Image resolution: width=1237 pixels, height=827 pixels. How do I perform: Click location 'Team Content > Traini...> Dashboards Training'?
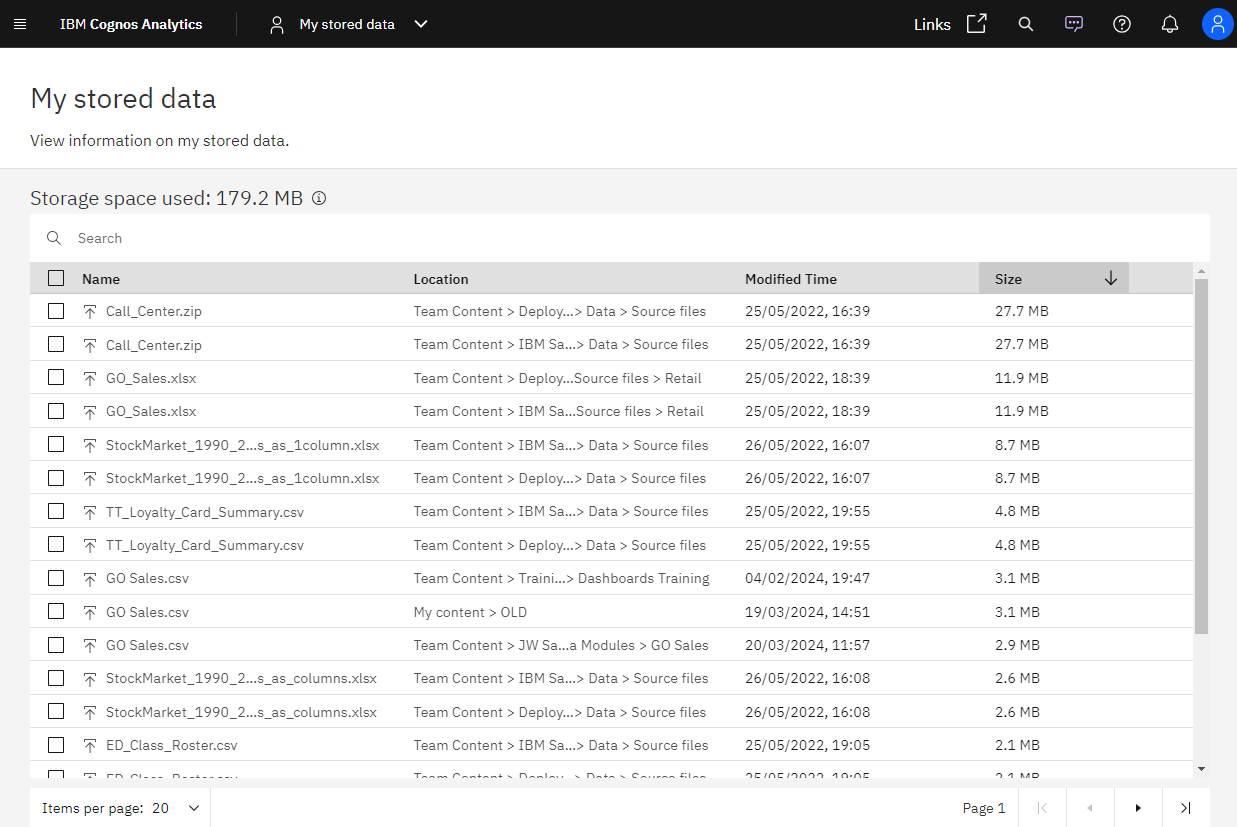pyautogui.click(x=561, y=578)
